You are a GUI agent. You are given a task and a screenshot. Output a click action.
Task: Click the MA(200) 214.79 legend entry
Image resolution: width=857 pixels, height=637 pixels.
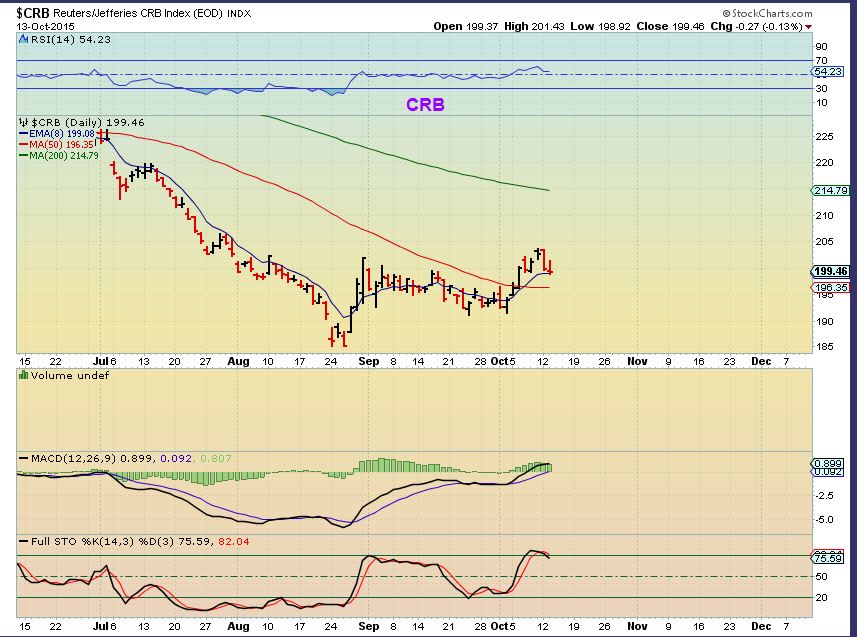[x=58, y=155]
